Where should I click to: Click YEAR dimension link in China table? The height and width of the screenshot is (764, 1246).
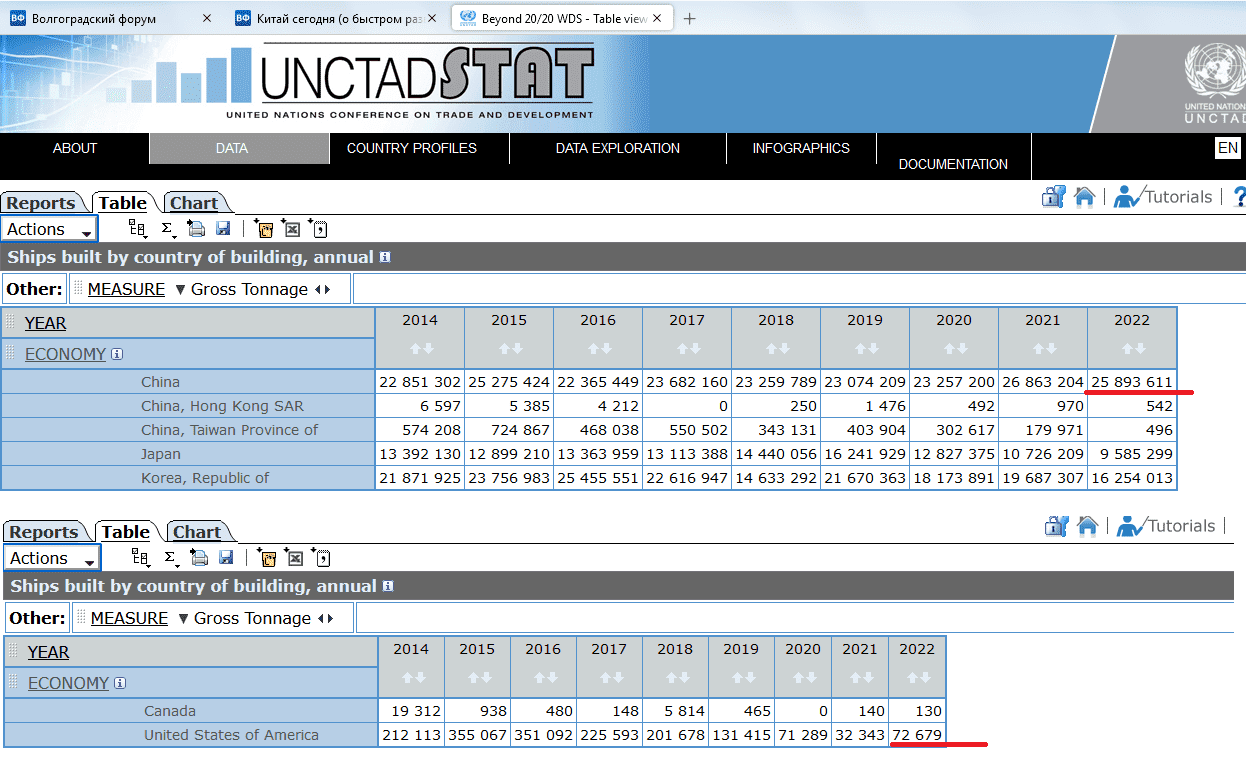pos(46,323)
